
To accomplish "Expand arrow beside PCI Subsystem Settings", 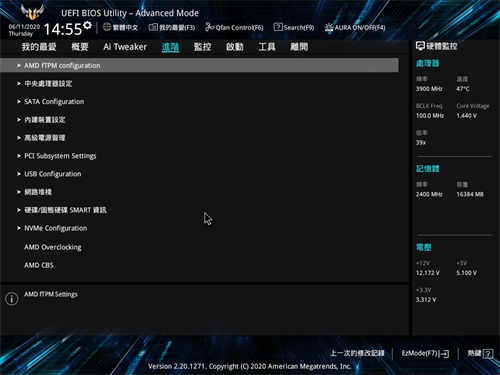I will tap(19, 156).
